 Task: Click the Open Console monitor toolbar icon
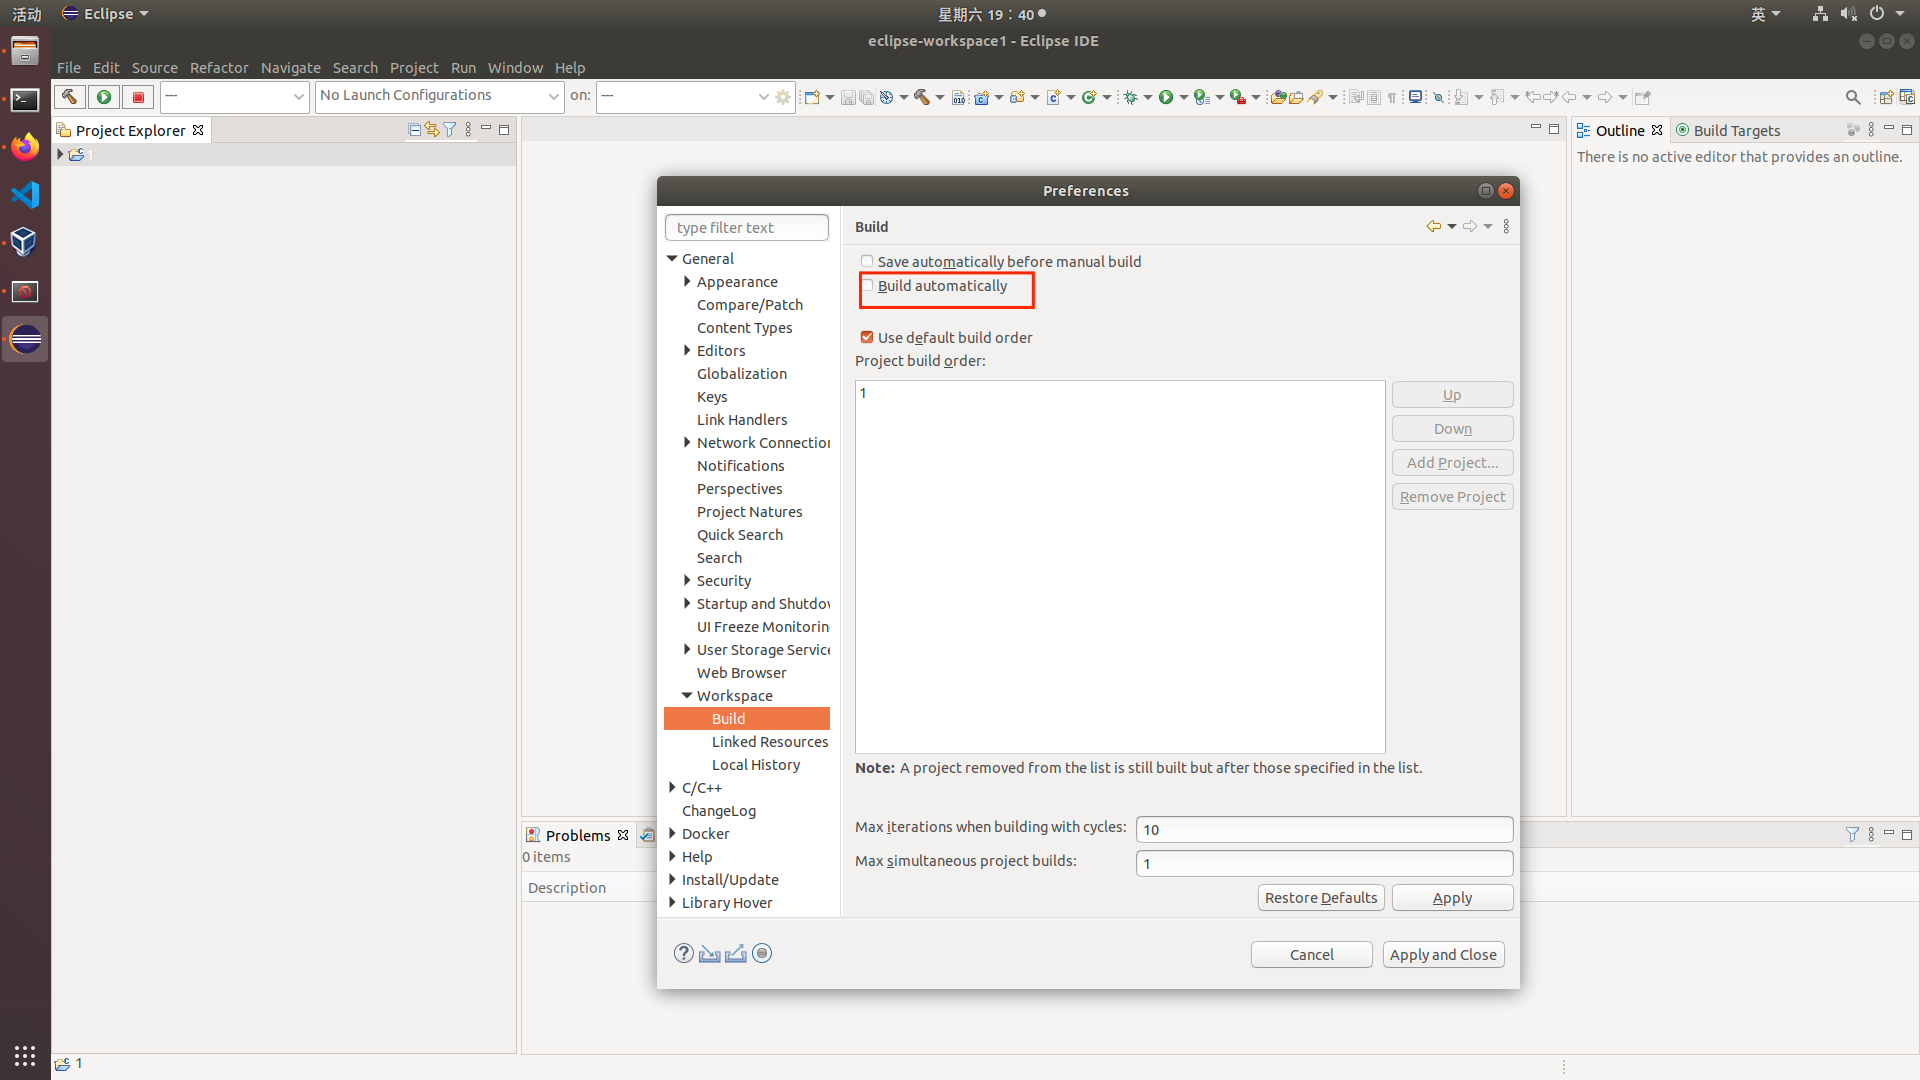tap(1416, 97)
